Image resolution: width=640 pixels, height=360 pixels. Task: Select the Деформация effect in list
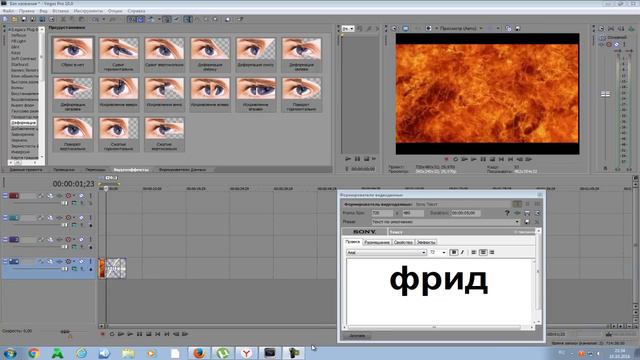click(23, 122)
